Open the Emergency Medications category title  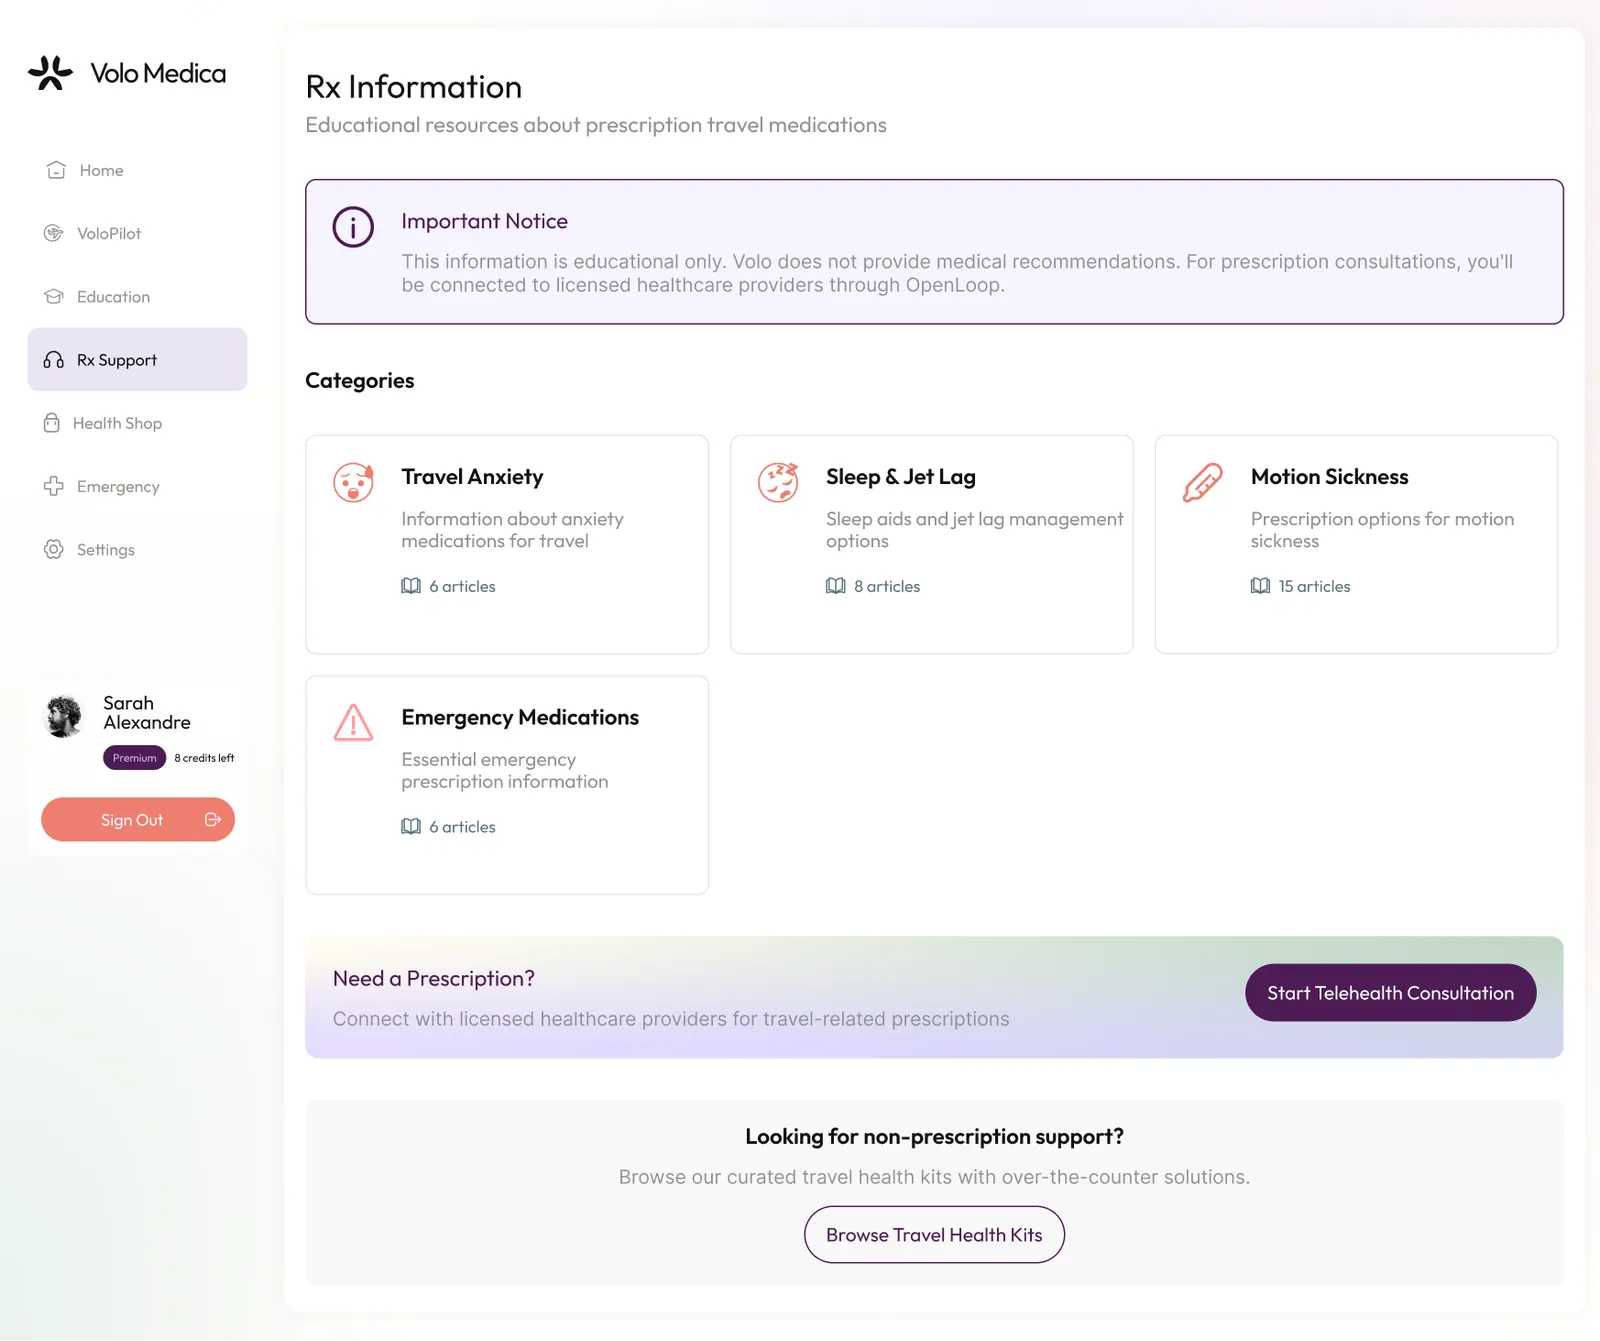[520, 717]
